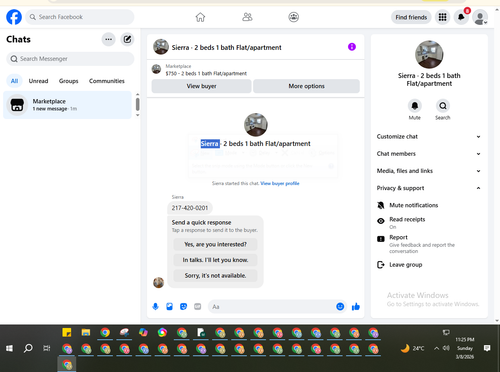The image size is (500, 372).
Task: Open Windows taskbar search
Action: tap(28, 348)
